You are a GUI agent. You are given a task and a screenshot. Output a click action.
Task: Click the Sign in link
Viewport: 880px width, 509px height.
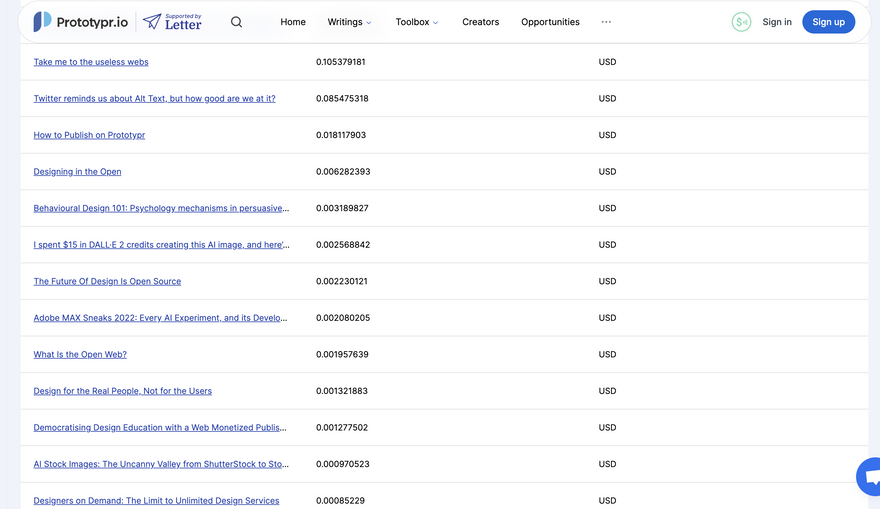point(777,22)
